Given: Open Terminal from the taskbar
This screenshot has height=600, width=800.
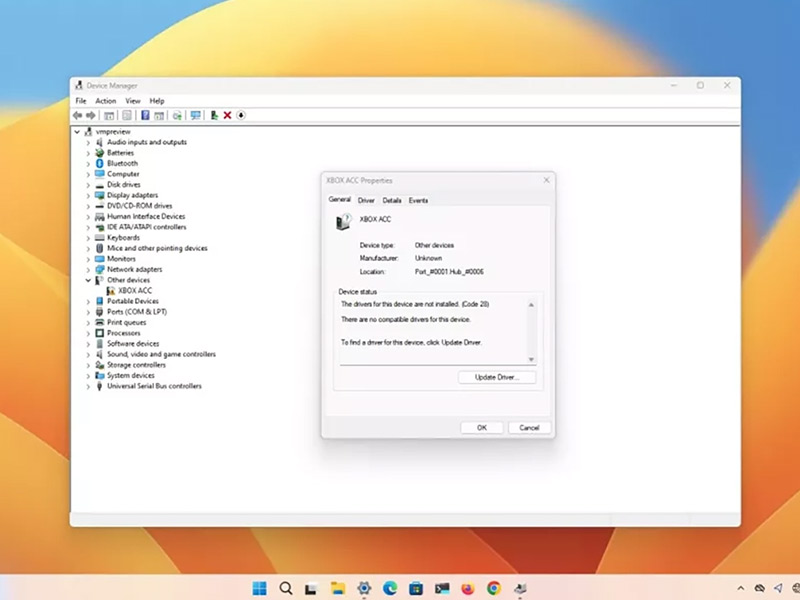Looking at the screenshot, I should [442, 588].
